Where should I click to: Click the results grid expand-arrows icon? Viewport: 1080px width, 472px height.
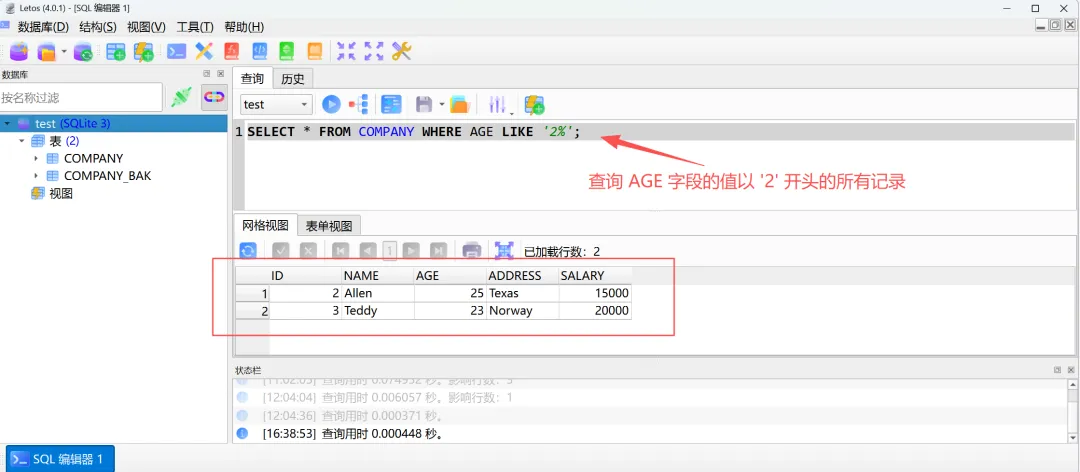pos(504,252)
